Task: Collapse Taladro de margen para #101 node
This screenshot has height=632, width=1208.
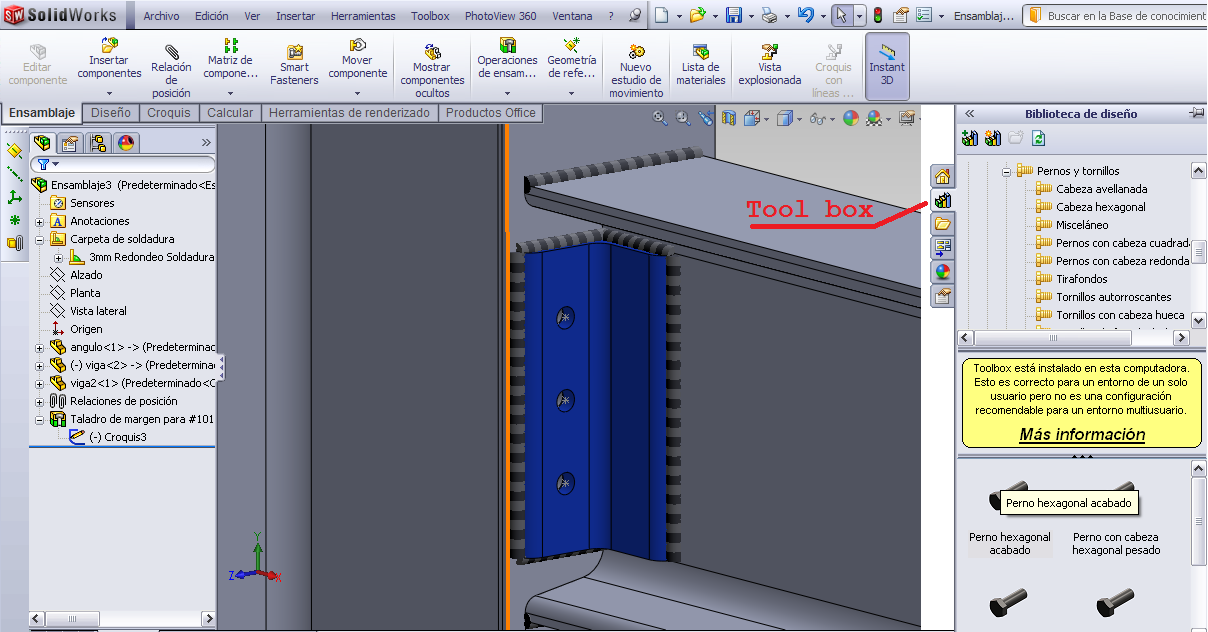Action: coord(39,420)
